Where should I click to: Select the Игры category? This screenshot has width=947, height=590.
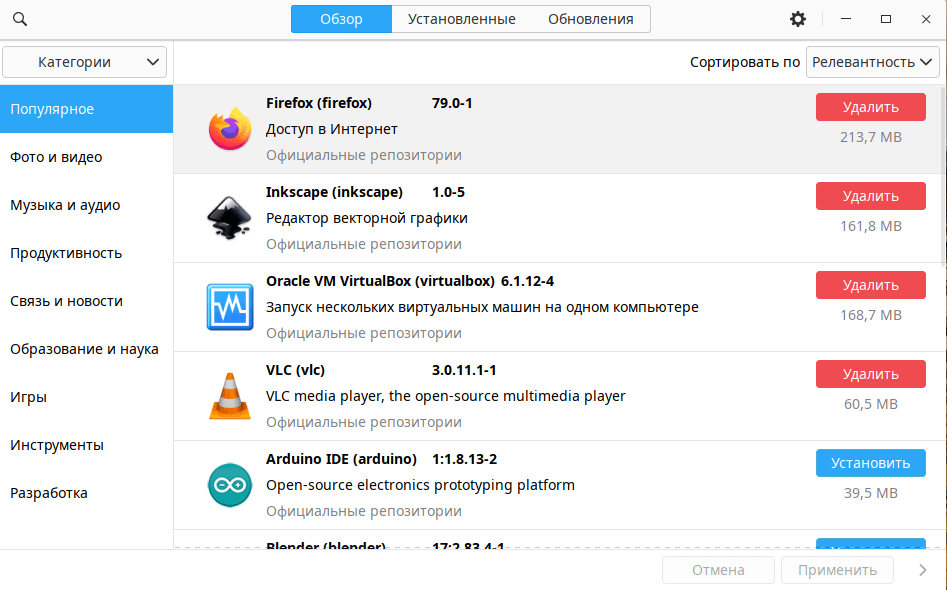(x=29, y=397)
